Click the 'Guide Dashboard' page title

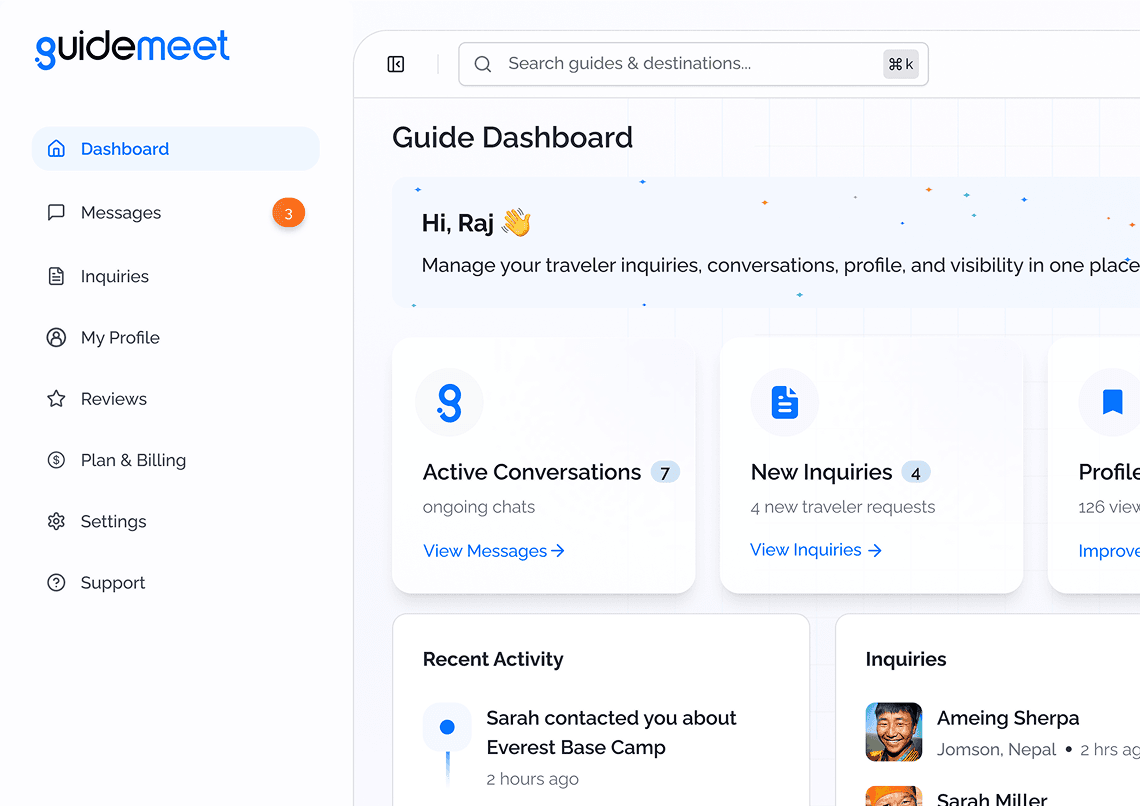tap(512, 137)
